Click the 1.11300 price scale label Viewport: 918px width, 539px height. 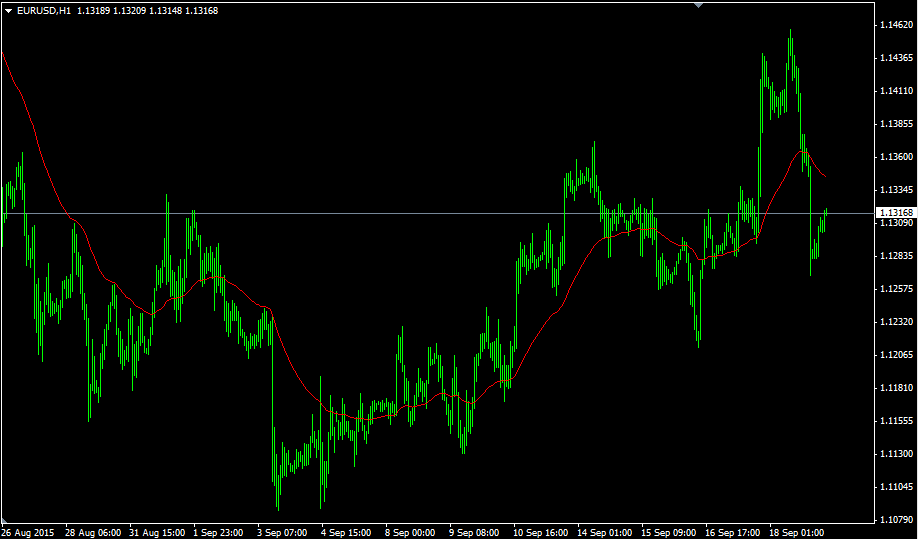tap(896, 454)
